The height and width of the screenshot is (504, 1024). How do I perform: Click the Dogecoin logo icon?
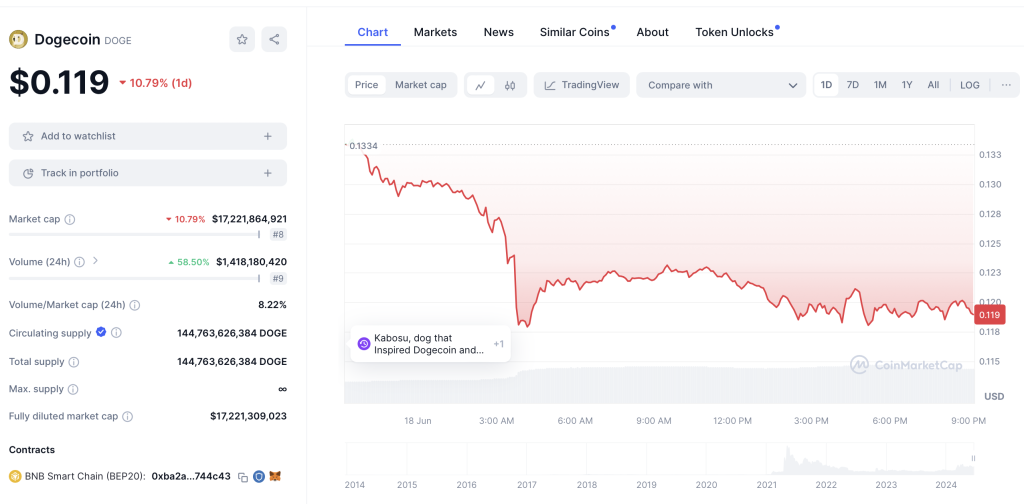(18, 40)
